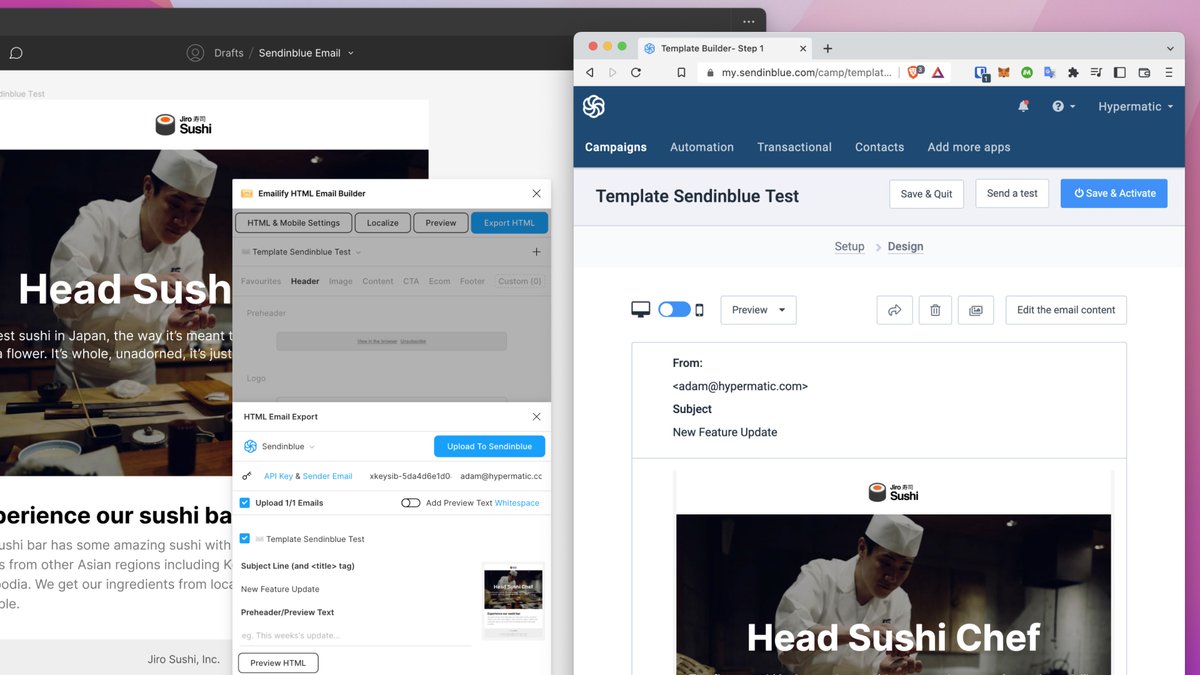Click Save & Quit button
The image size is (1200, 675).
click(926, 194)
